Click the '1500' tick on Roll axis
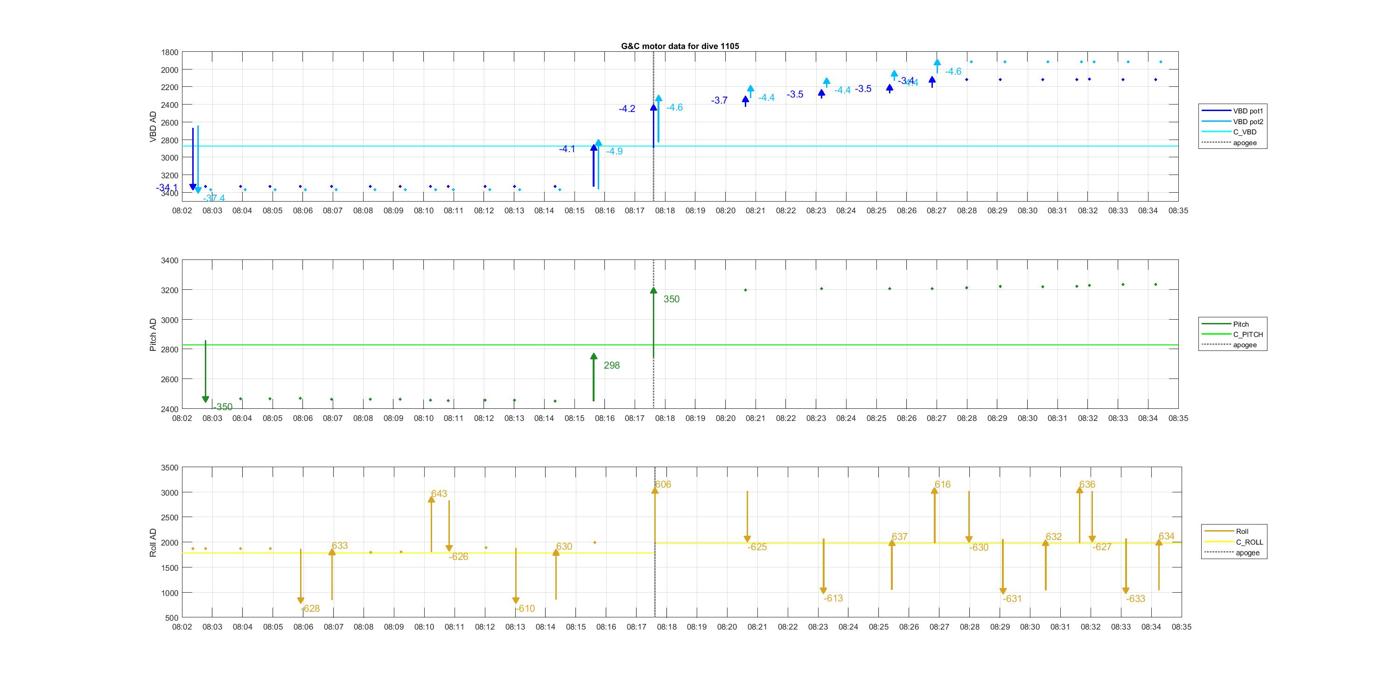 [169, 568]
